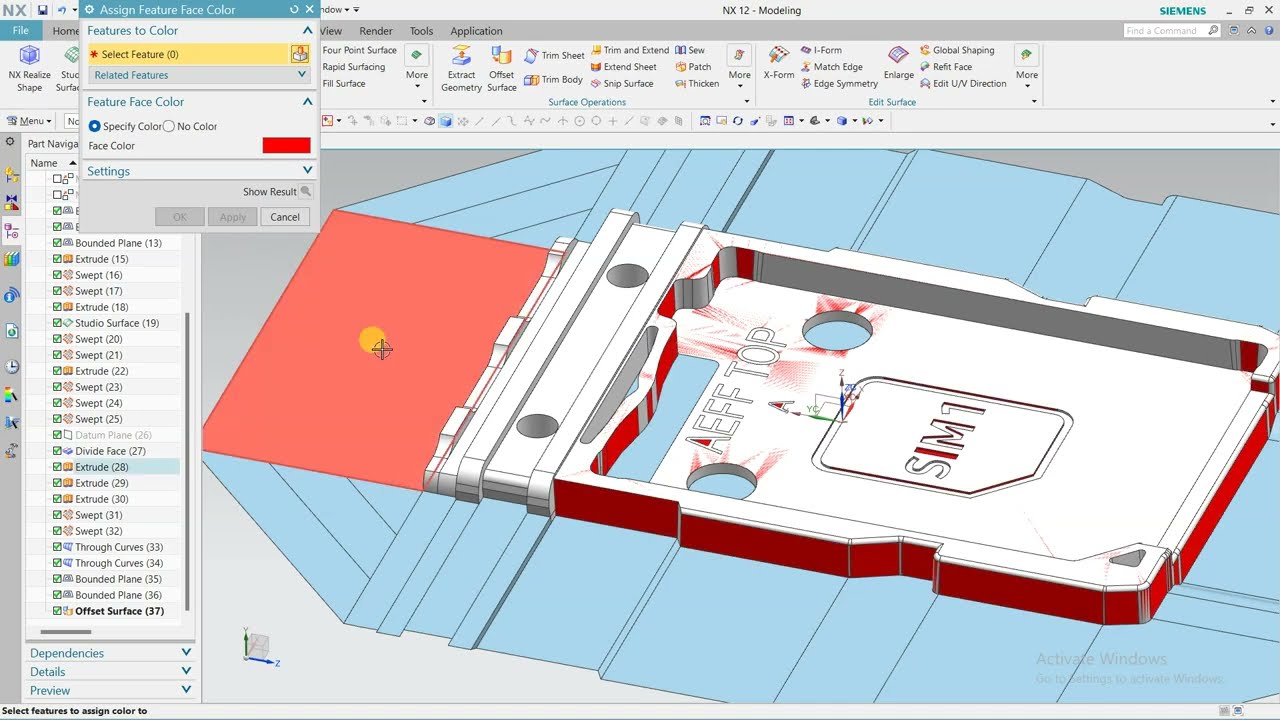Image resolution: width=1280 pixels, height=720 pixels.
Task: Select the Specify Color radio button
Action: [95, 126]
